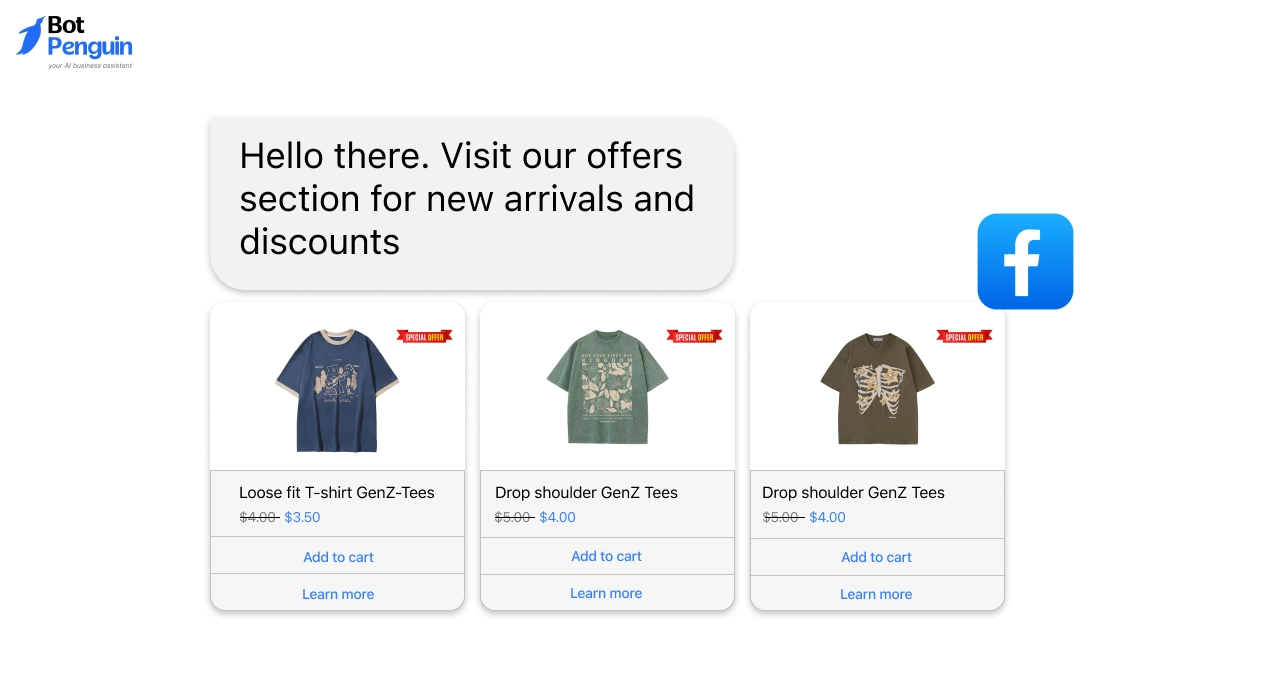Screen dimensions: 1288x686
Task: Add the brown Drop shoulder tee to cart
Action: tap(876, 557)
